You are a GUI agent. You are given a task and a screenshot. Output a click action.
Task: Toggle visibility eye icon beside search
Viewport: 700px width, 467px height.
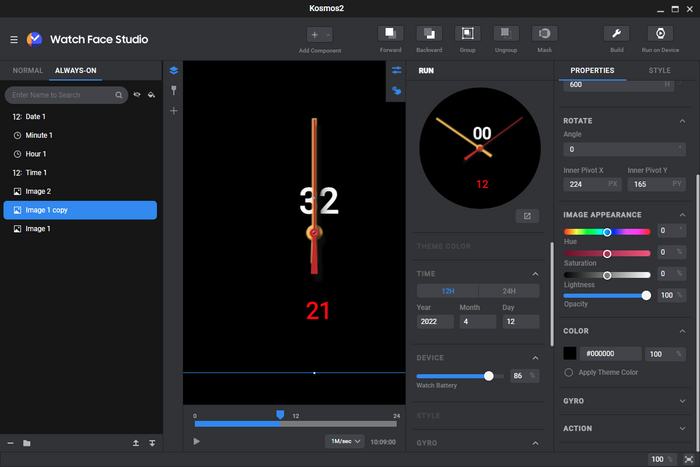point(137,95)
